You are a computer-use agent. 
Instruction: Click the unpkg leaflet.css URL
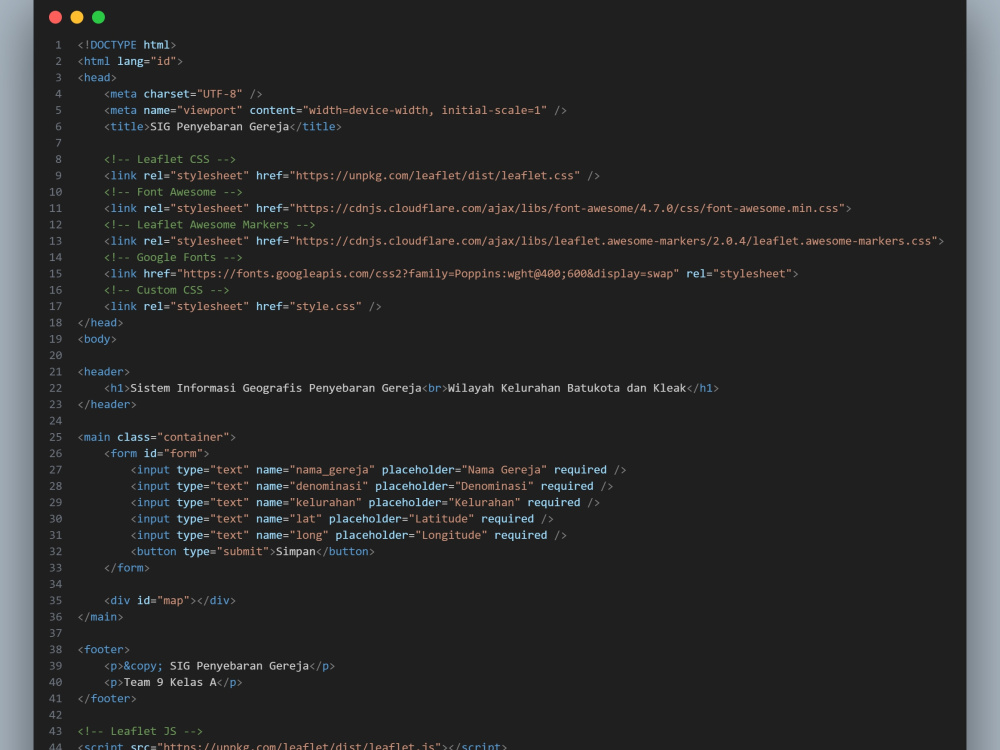[435, 175]
